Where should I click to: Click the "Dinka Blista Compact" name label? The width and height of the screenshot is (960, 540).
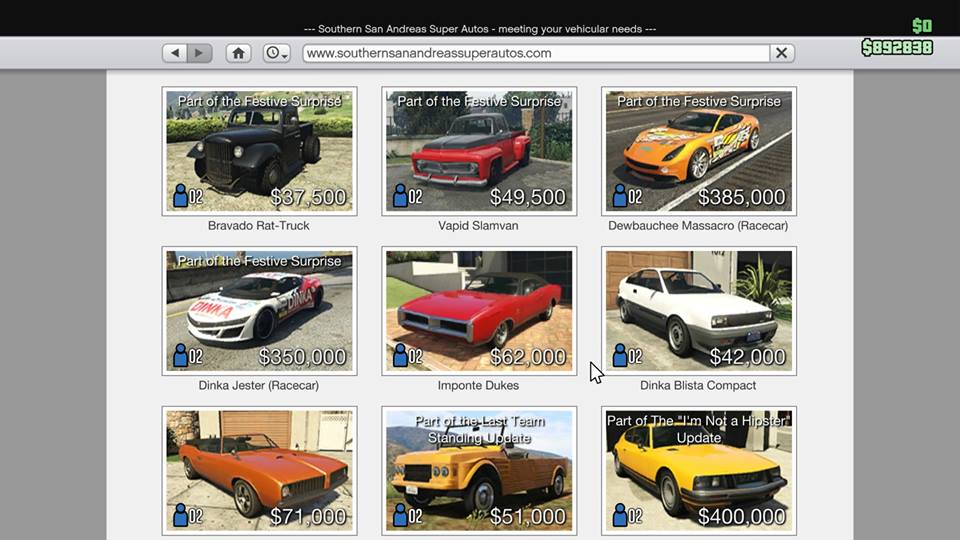pyautogui.click(x=698, y=386)
